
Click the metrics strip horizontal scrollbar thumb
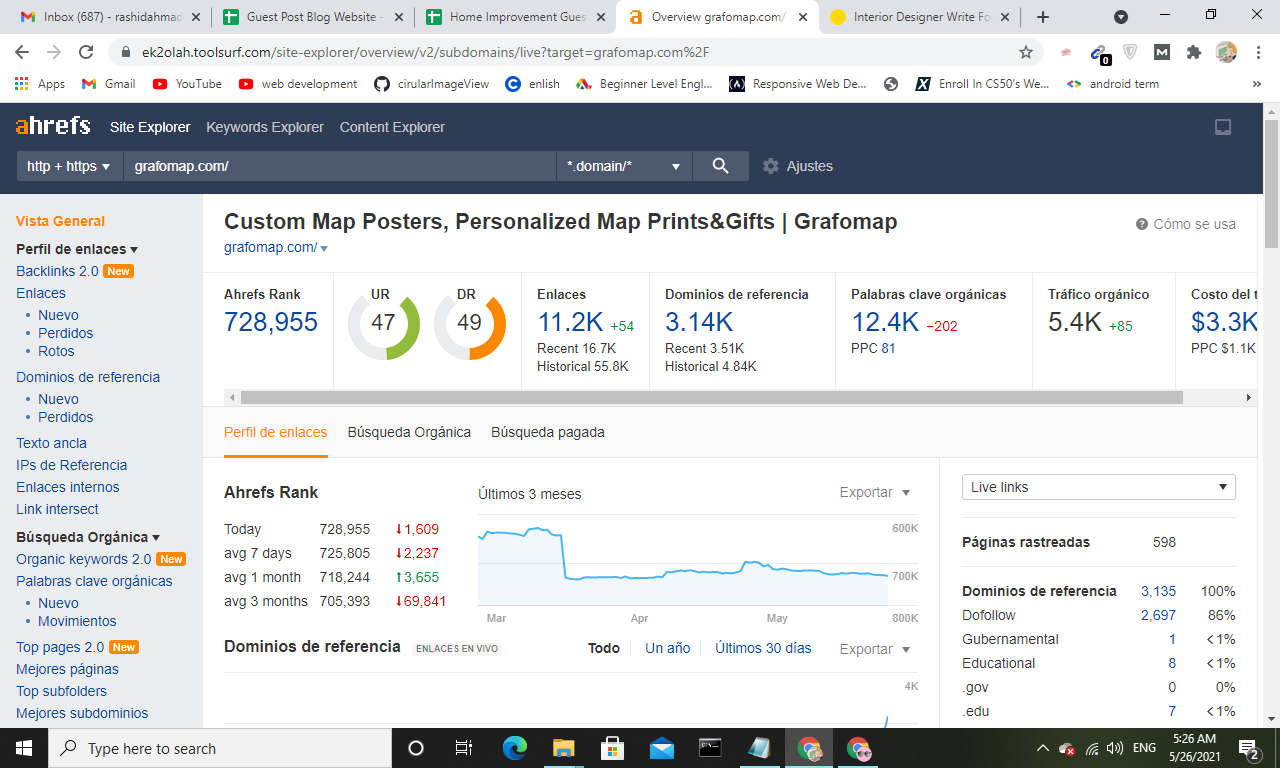[x=711, y=397]
